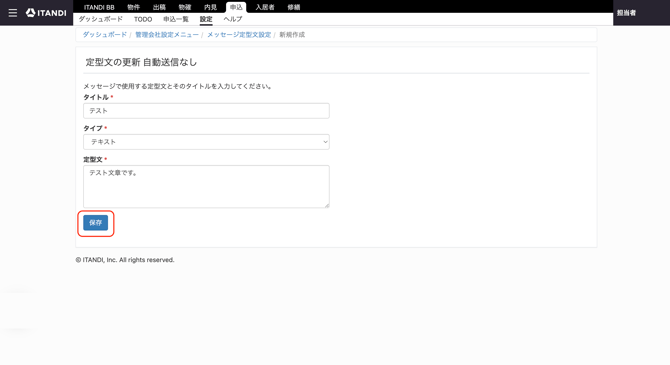Click the ITANDI logo
The image size is (670, 365).
46,13
